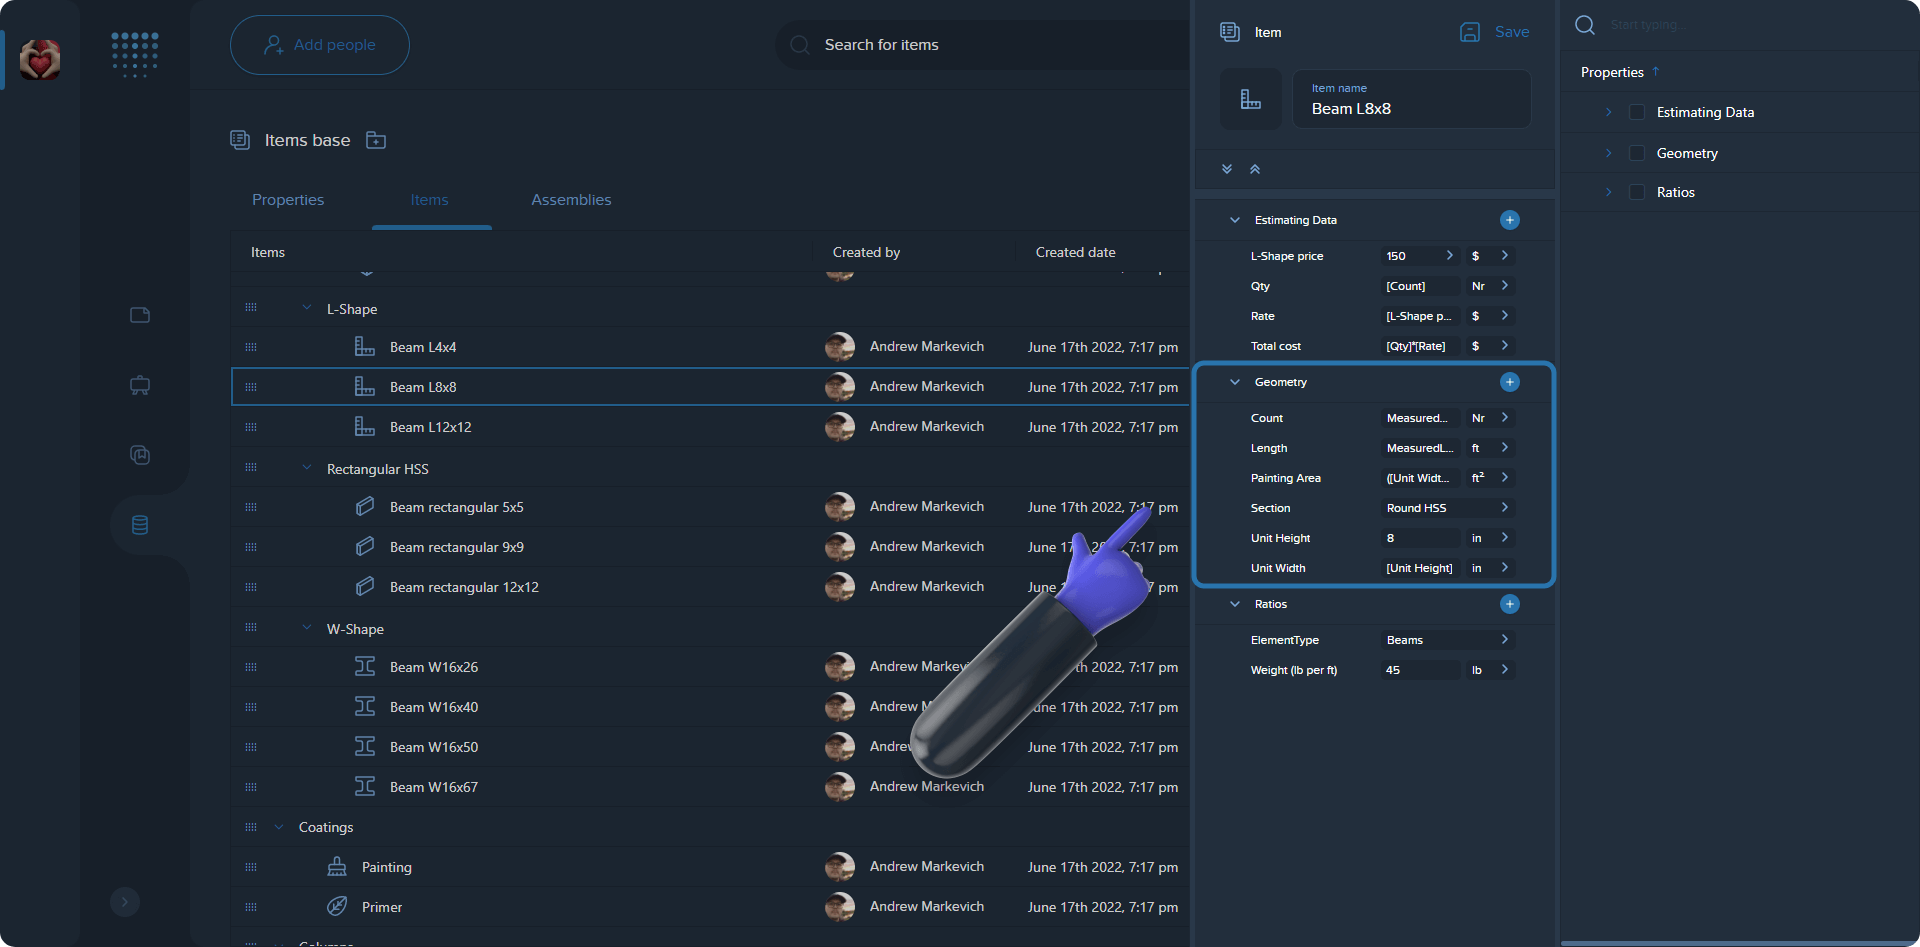Click the L-shape icon of Beam L12x12

(365, 427)
